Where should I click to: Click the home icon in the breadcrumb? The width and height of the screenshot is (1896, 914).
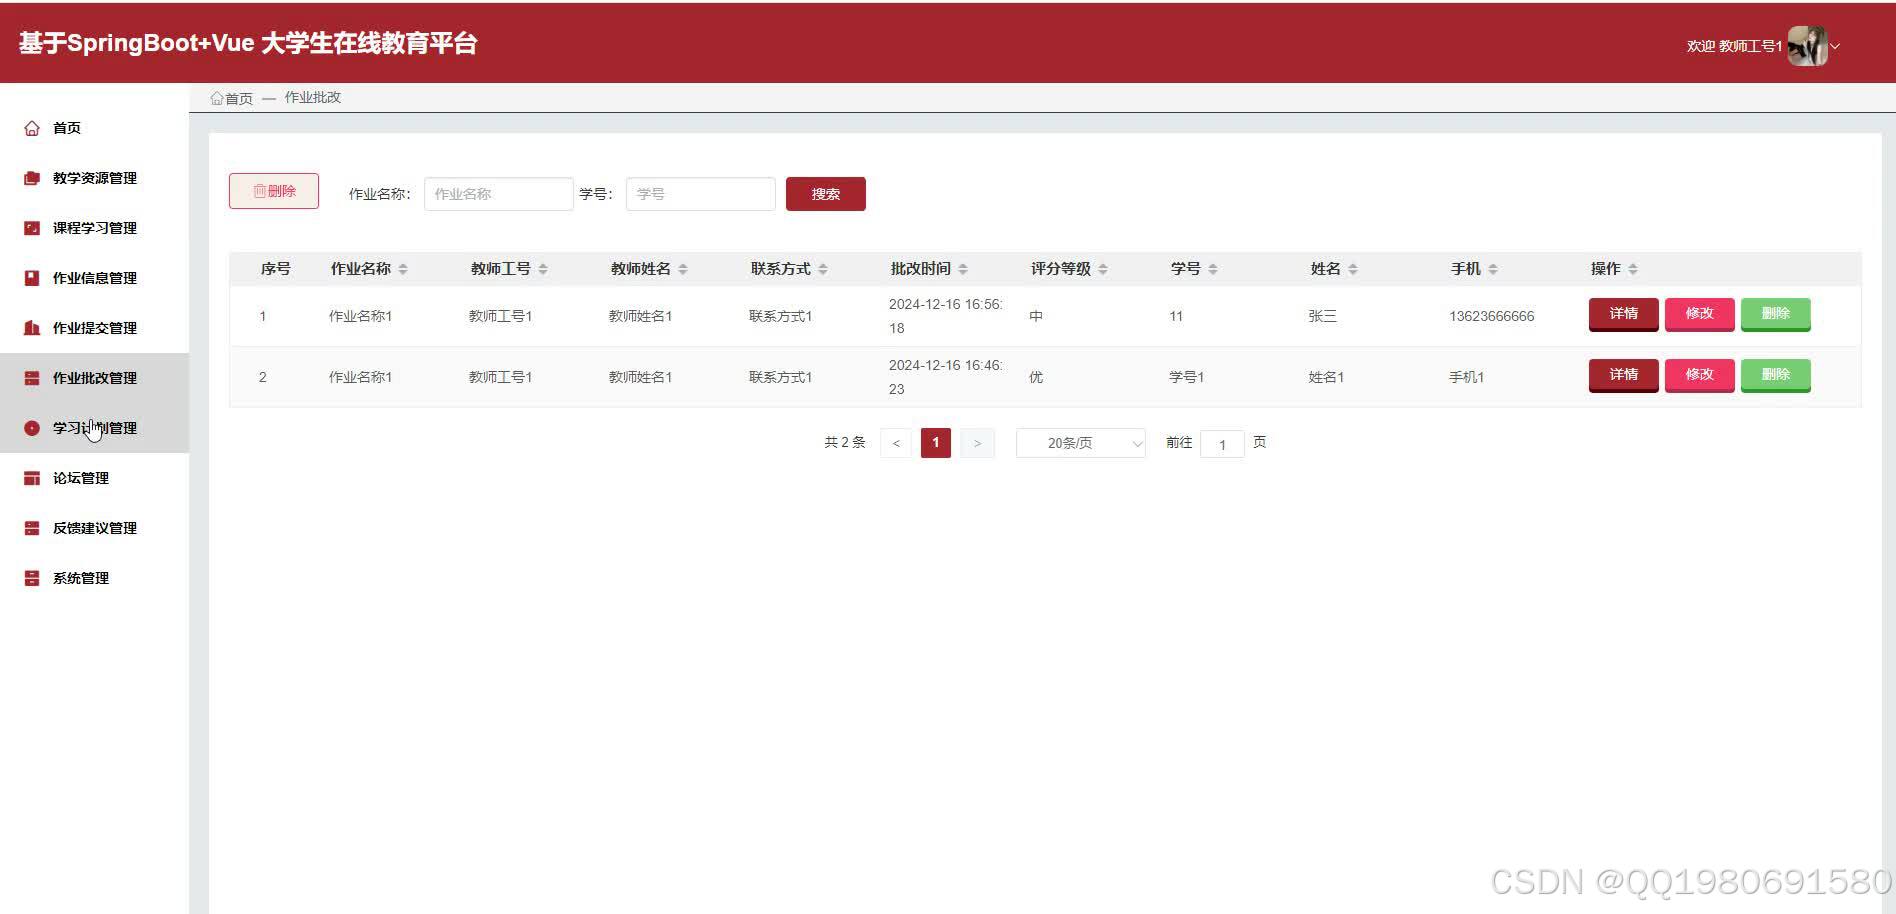[217, 97]
